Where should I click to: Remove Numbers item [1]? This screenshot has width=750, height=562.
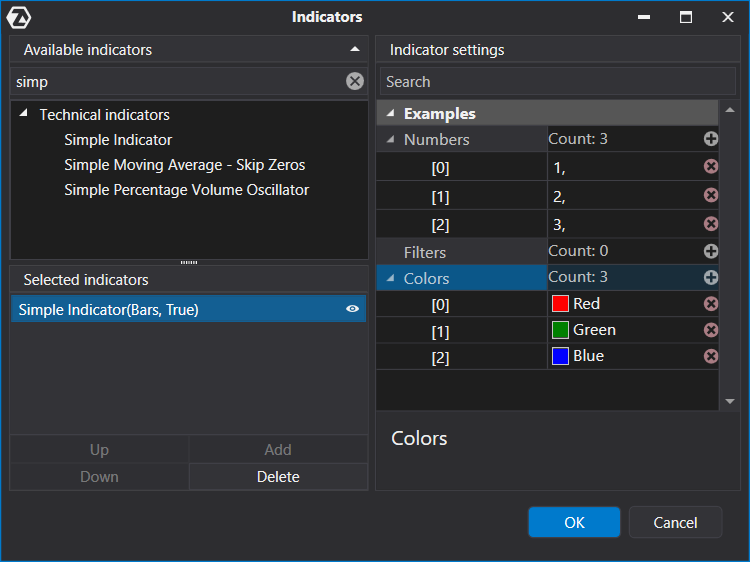[x=710, y=195]
